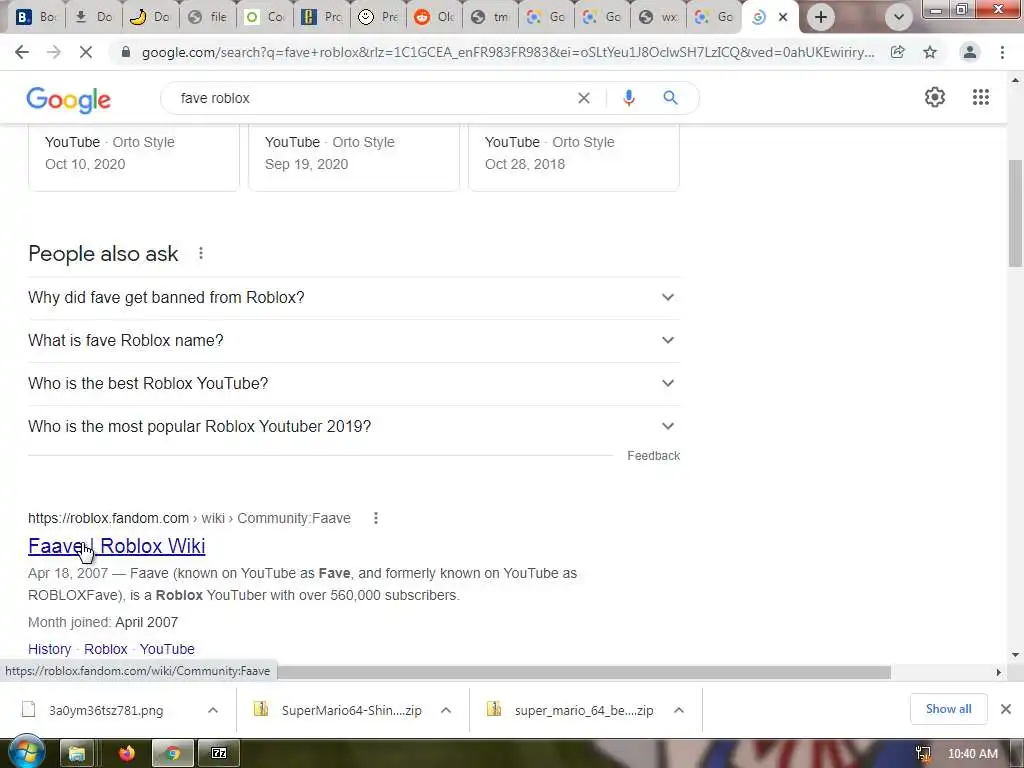Image resolution: width=1024 pixels, height=768 pixels.
Task: Close the current active tab
Action: (783, 18)
